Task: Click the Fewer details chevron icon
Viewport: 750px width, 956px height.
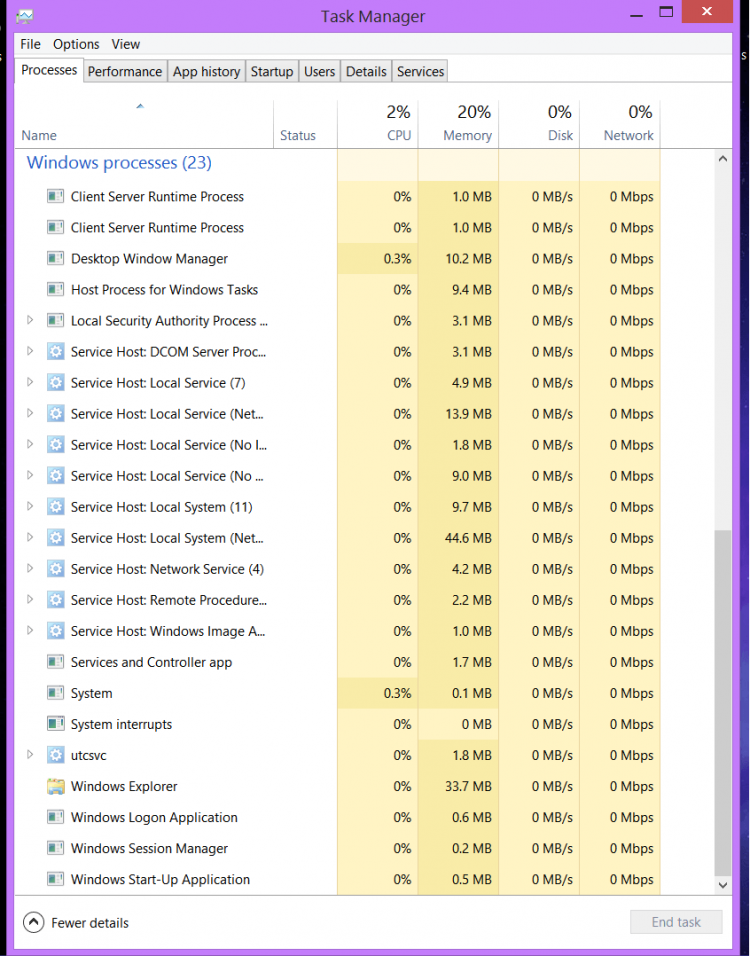Action: [x=34, y=922]
